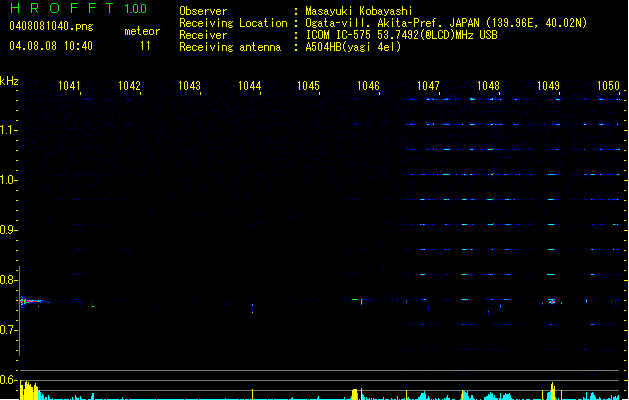Image resolution: width=629 pixels, height=400 pixels.
Task: Click the 1048 time axis marker
Action: pos(488,86)
